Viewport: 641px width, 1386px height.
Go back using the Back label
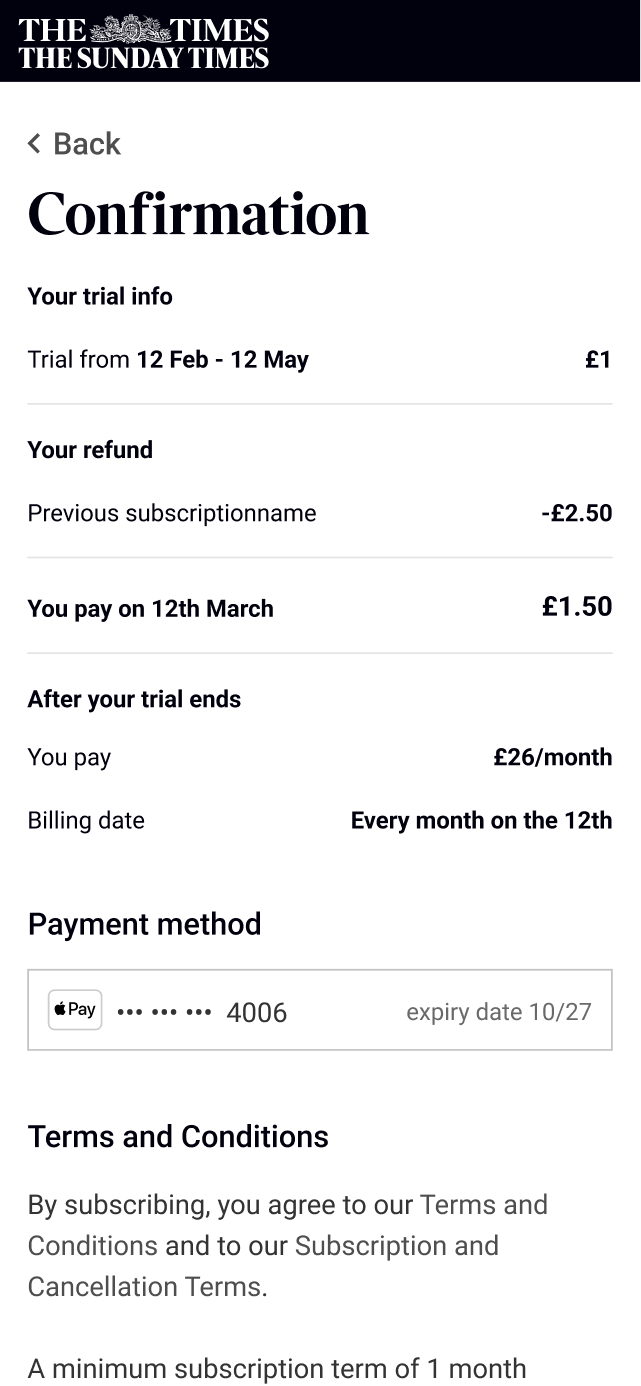pyautogui.click(x=87, y=144)
